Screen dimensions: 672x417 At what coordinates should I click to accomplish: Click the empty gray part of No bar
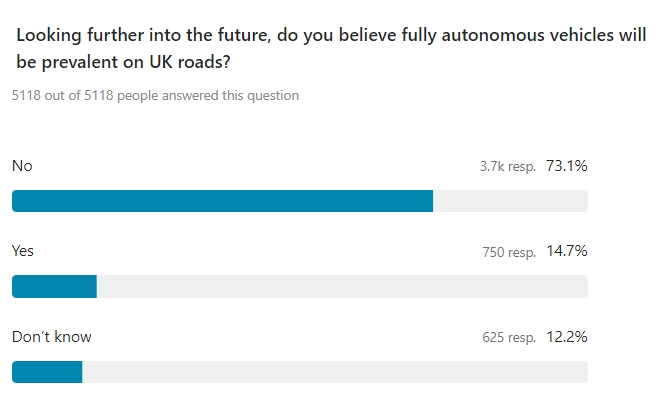tap(510, 201)
